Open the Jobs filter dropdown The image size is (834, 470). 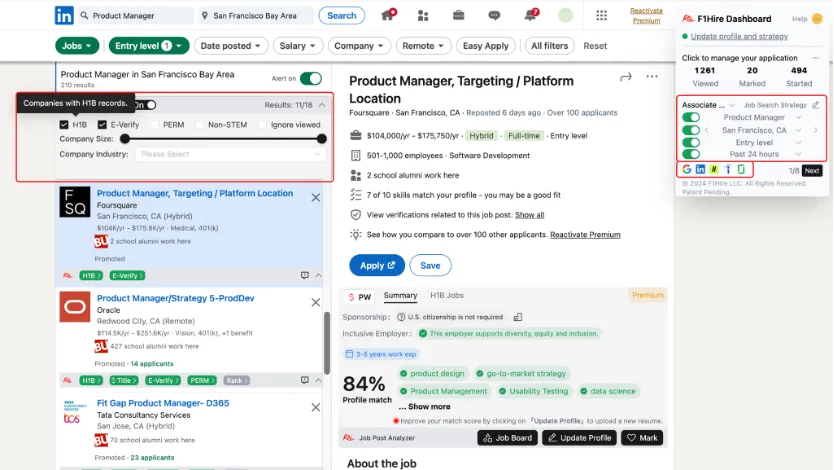coord(77,46)
